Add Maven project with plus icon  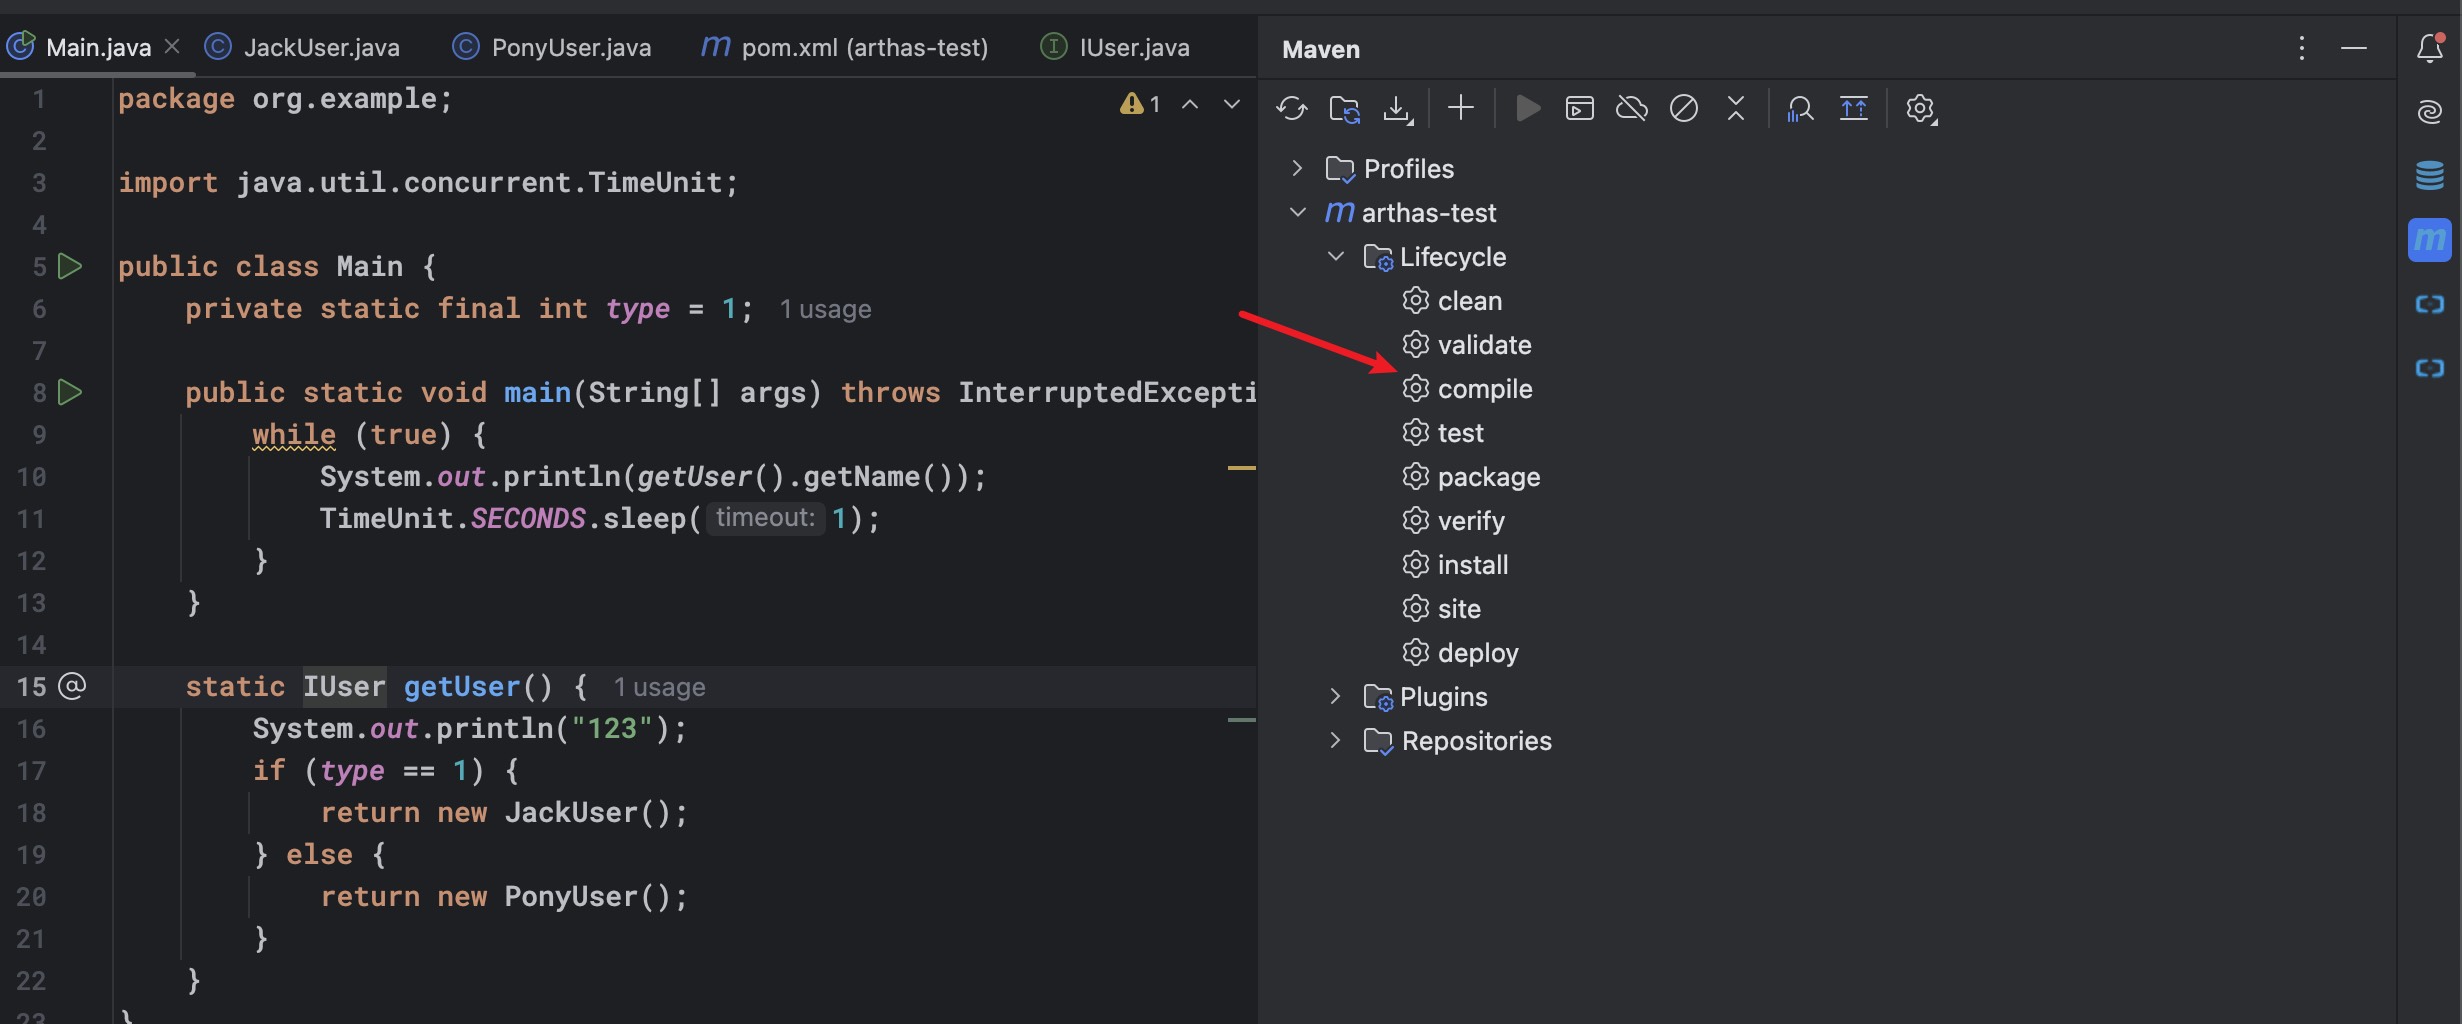point(1461,108)
